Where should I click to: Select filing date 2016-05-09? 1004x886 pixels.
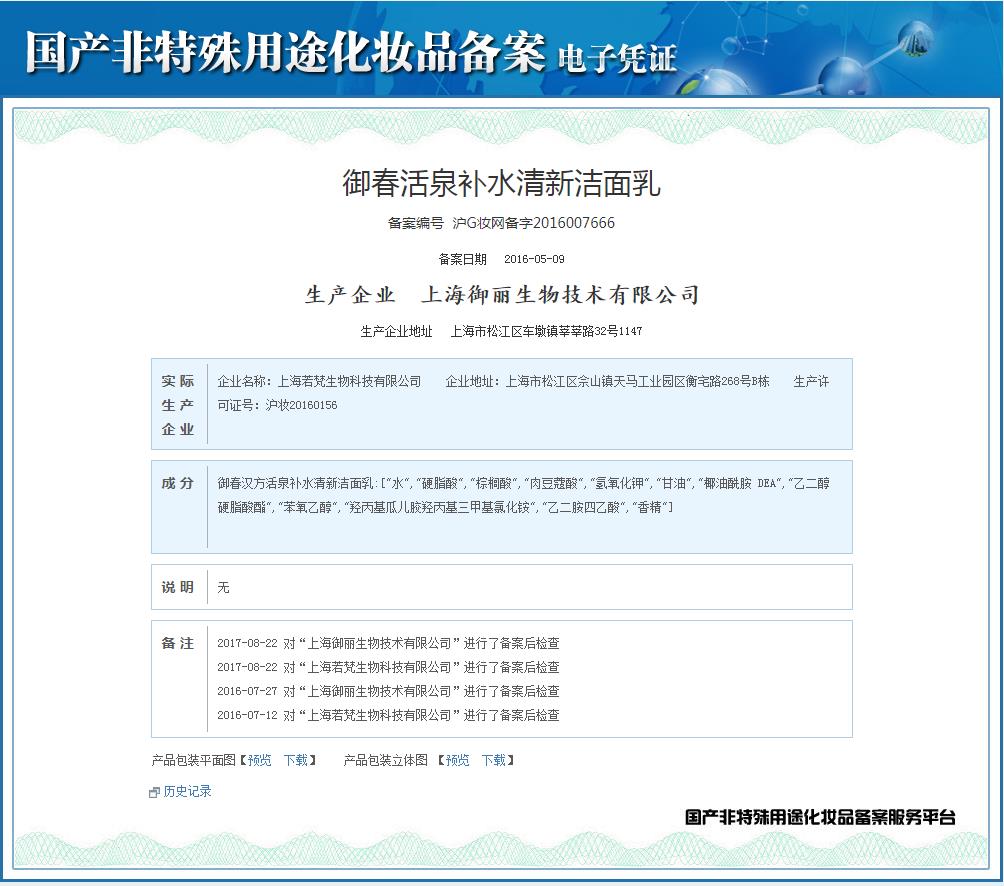(x=534, y=259)
